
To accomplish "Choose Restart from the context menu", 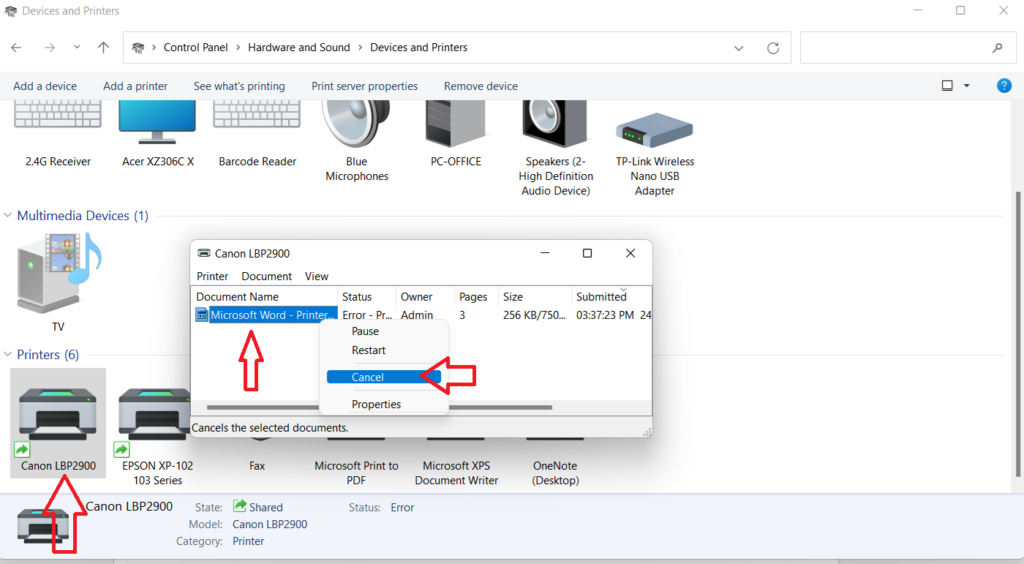I will click(x=384, y=350).
